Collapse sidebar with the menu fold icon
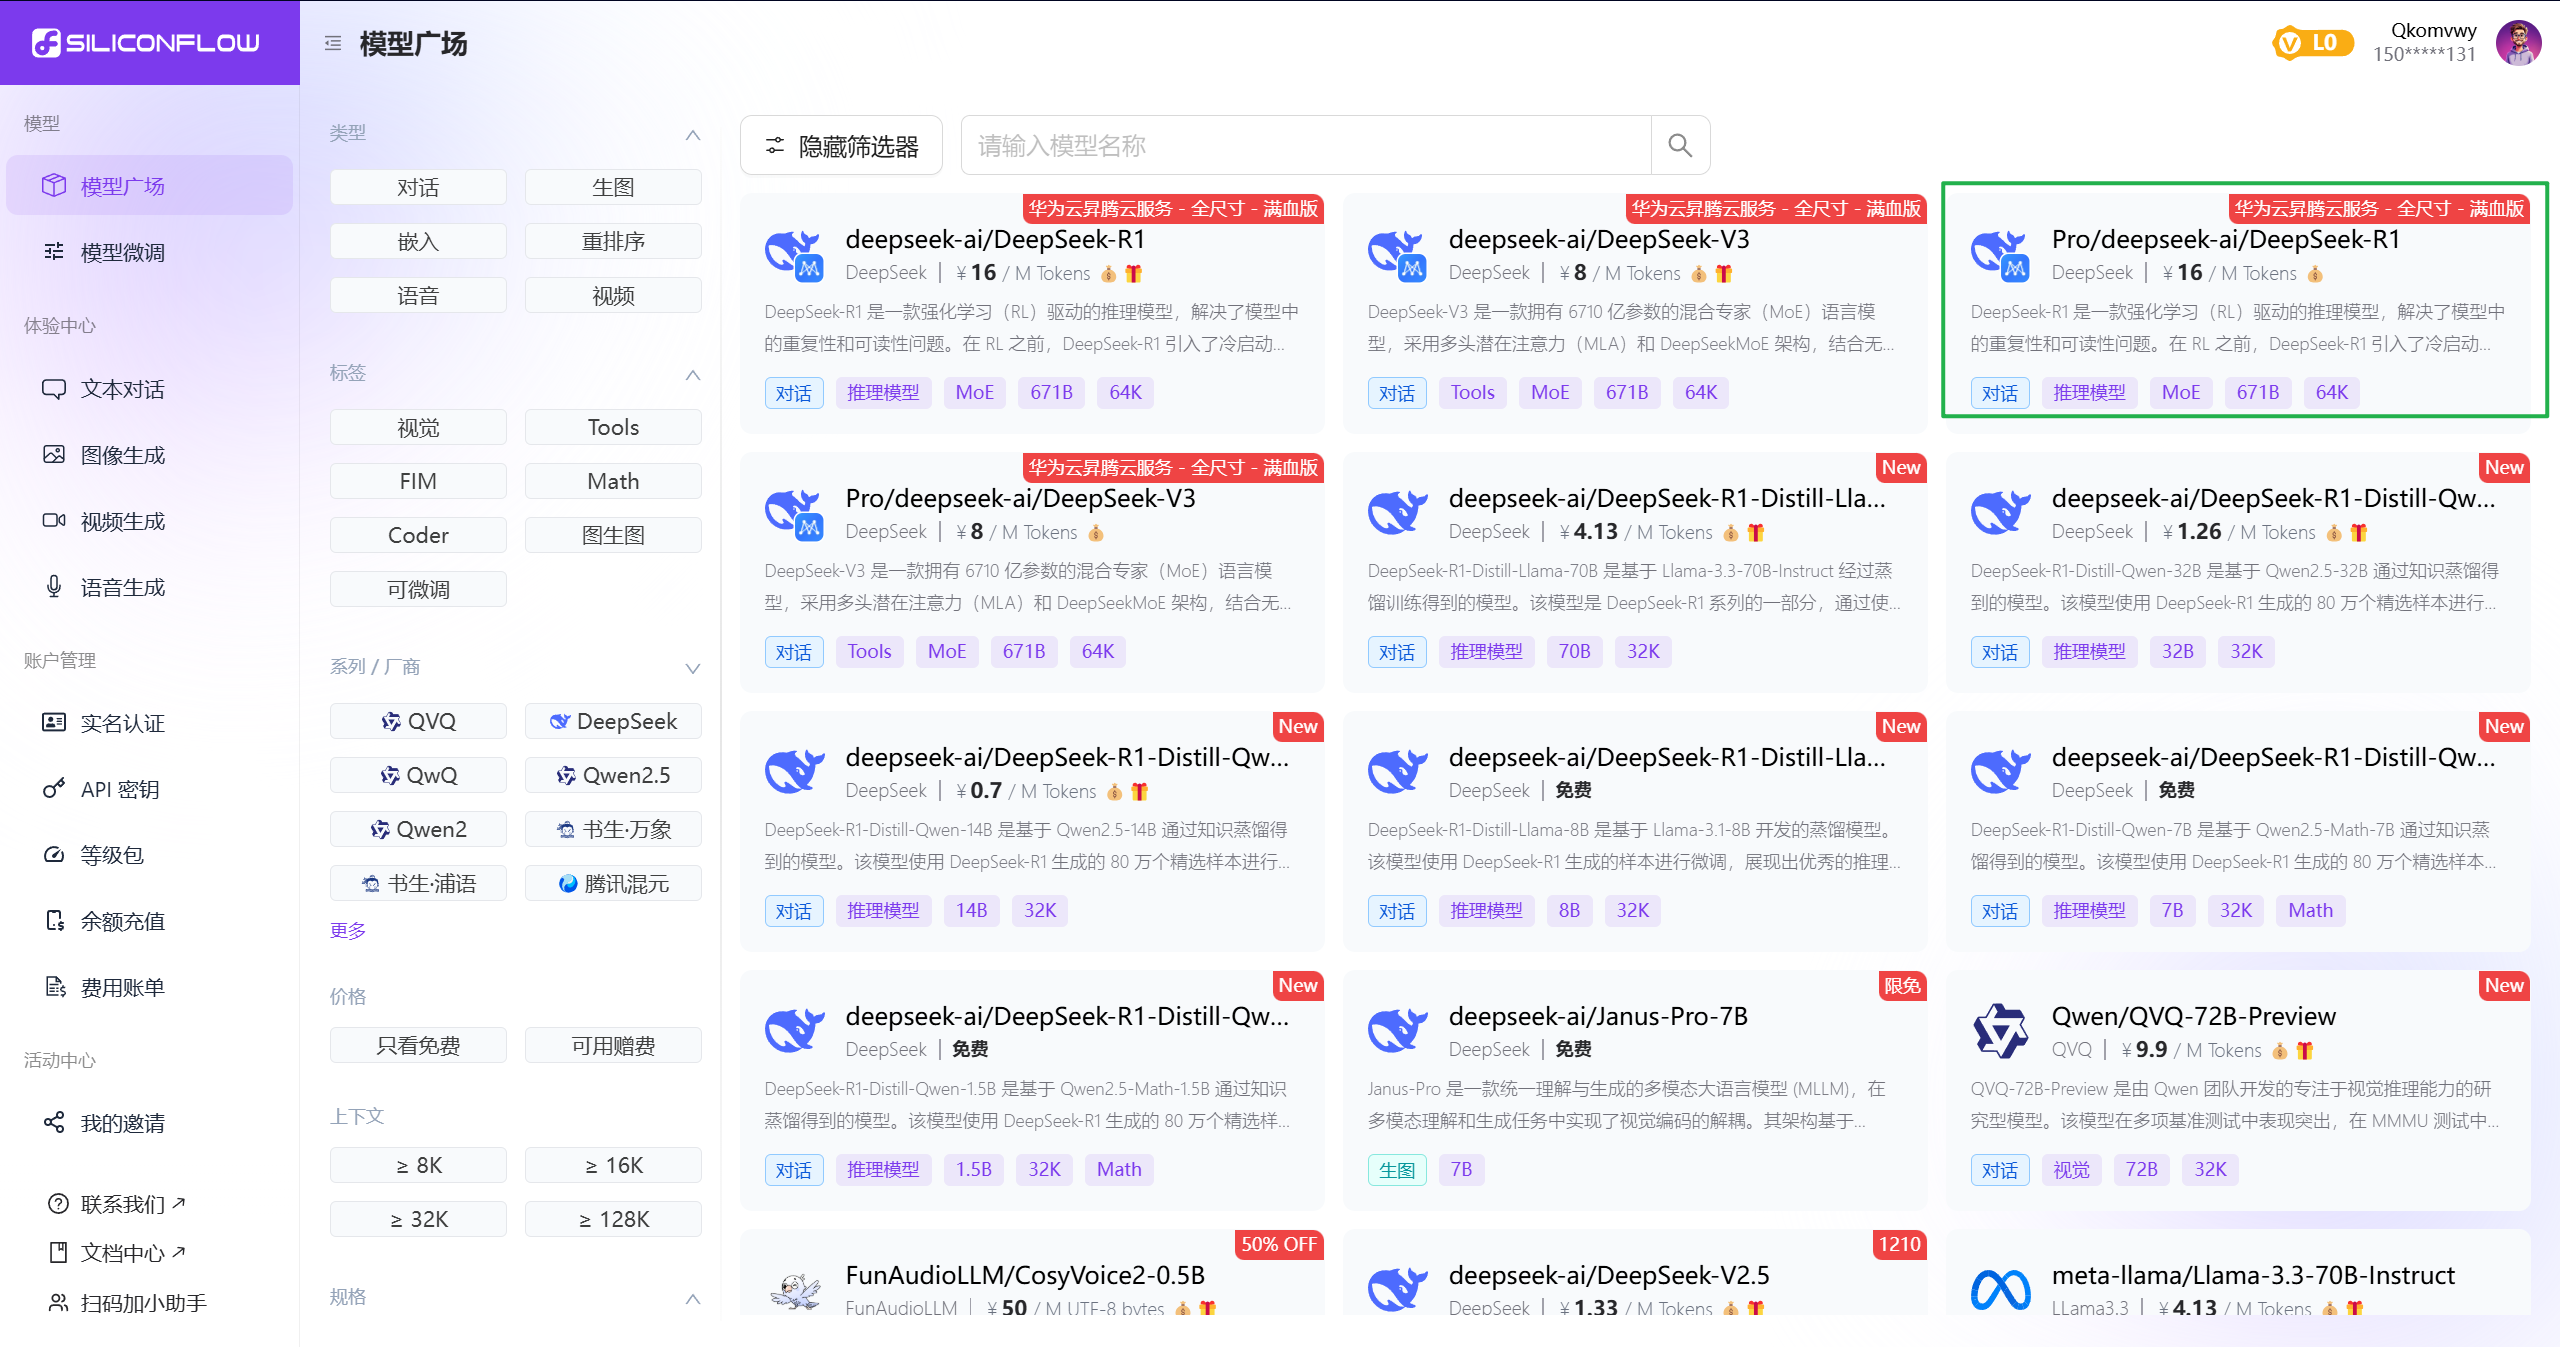Image resolution: width=2560 pixels, height=1347 pixels. point(333,43)
